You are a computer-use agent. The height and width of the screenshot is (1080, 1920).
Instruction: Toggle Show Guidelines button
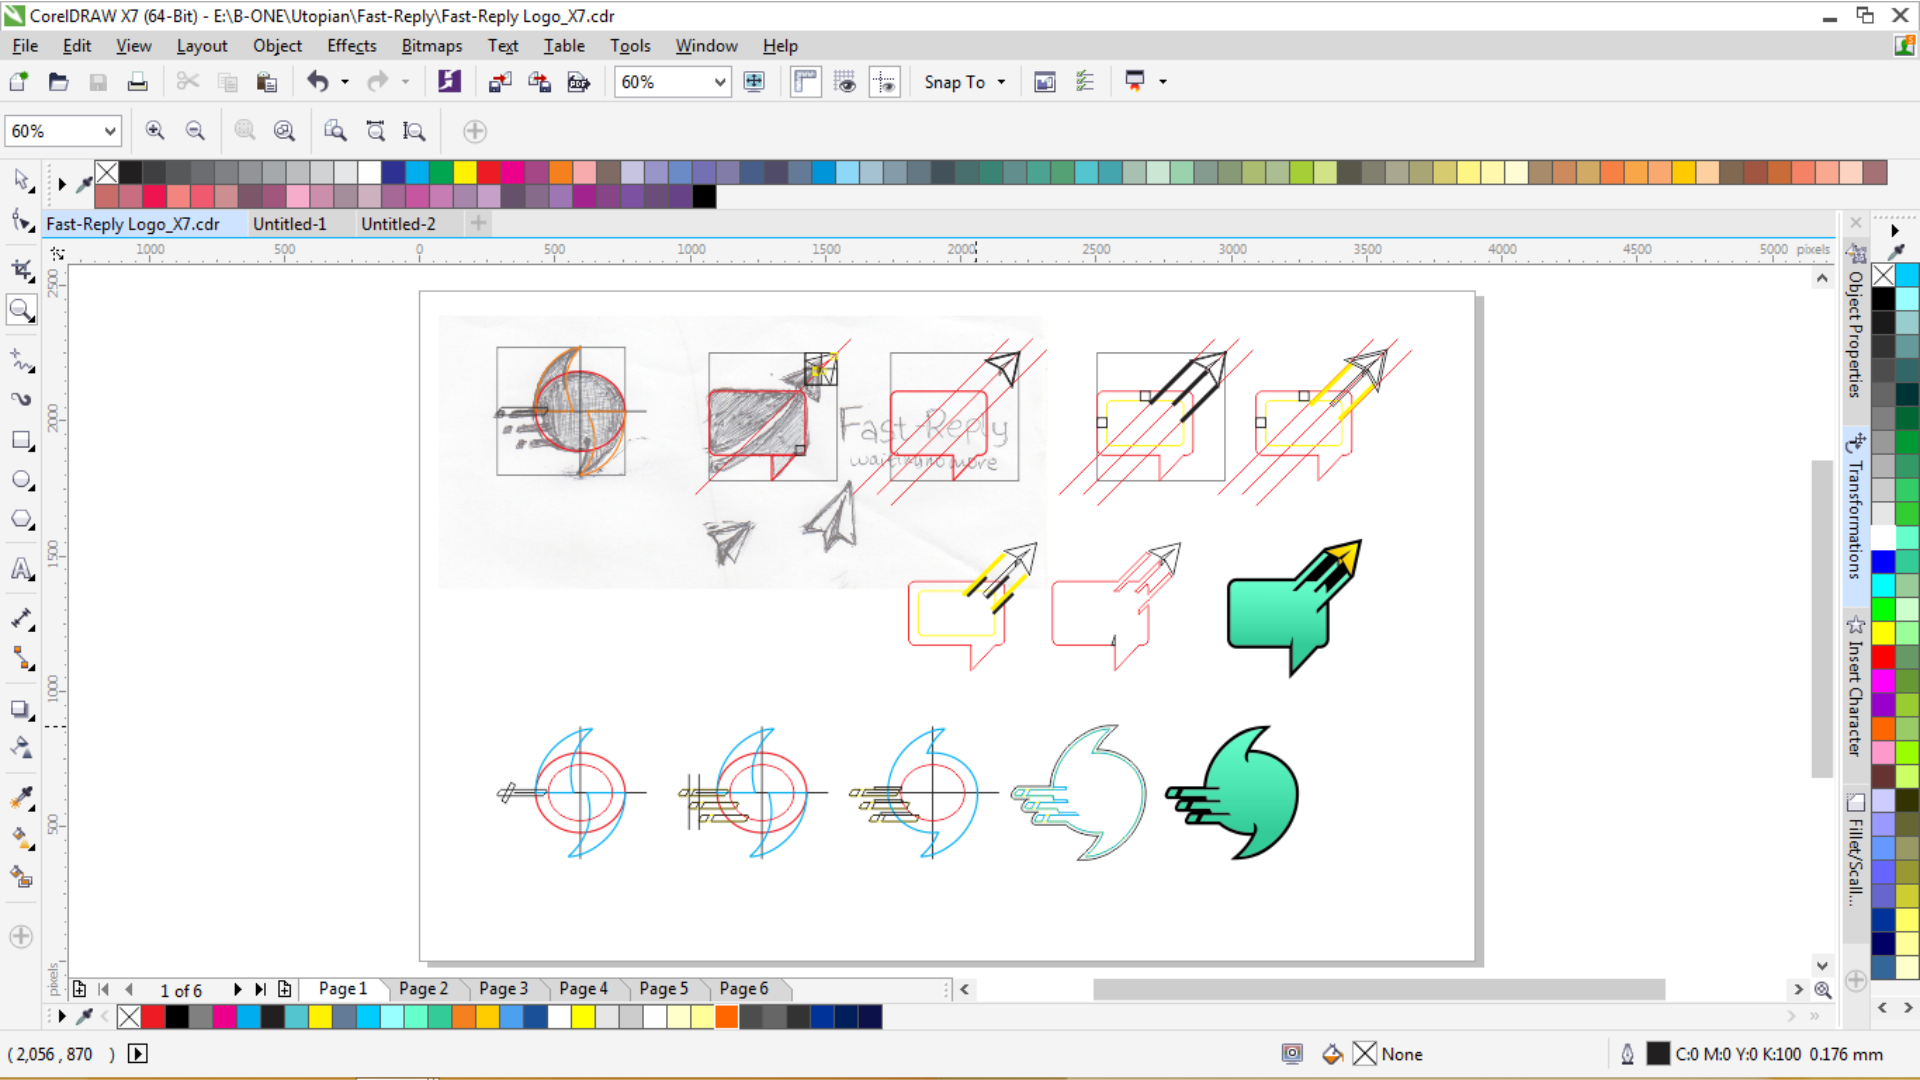885,82
